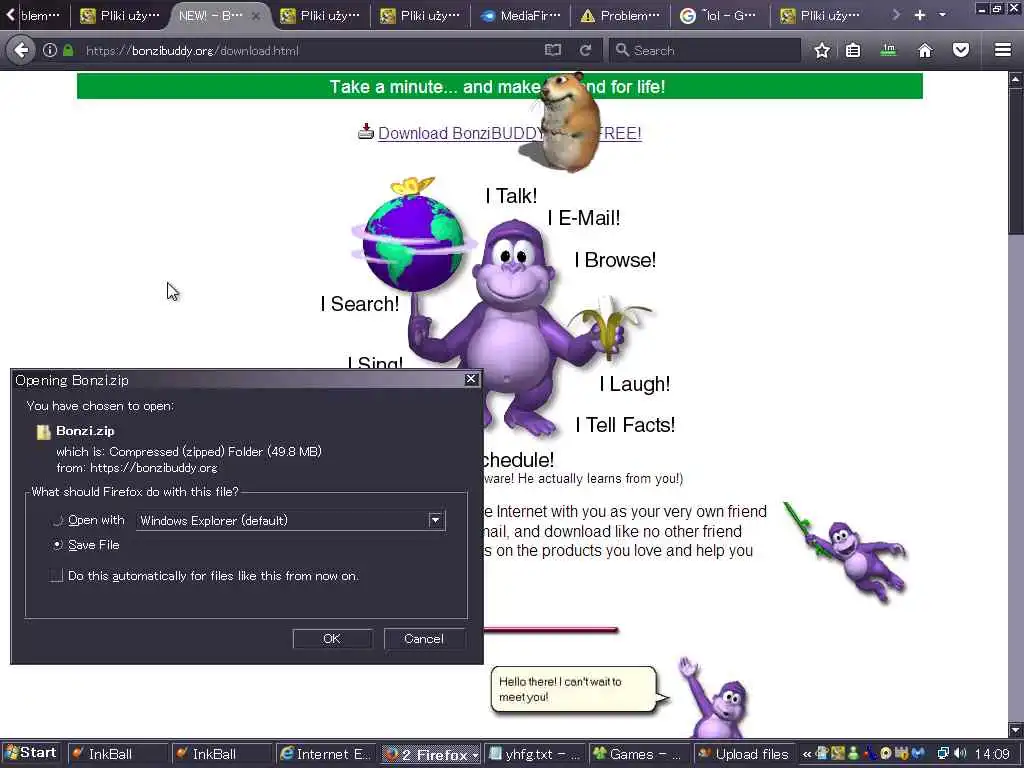The image size is (1024, 768).
Task: Reload the page with the refresh icon
Action: pos(585,50)
